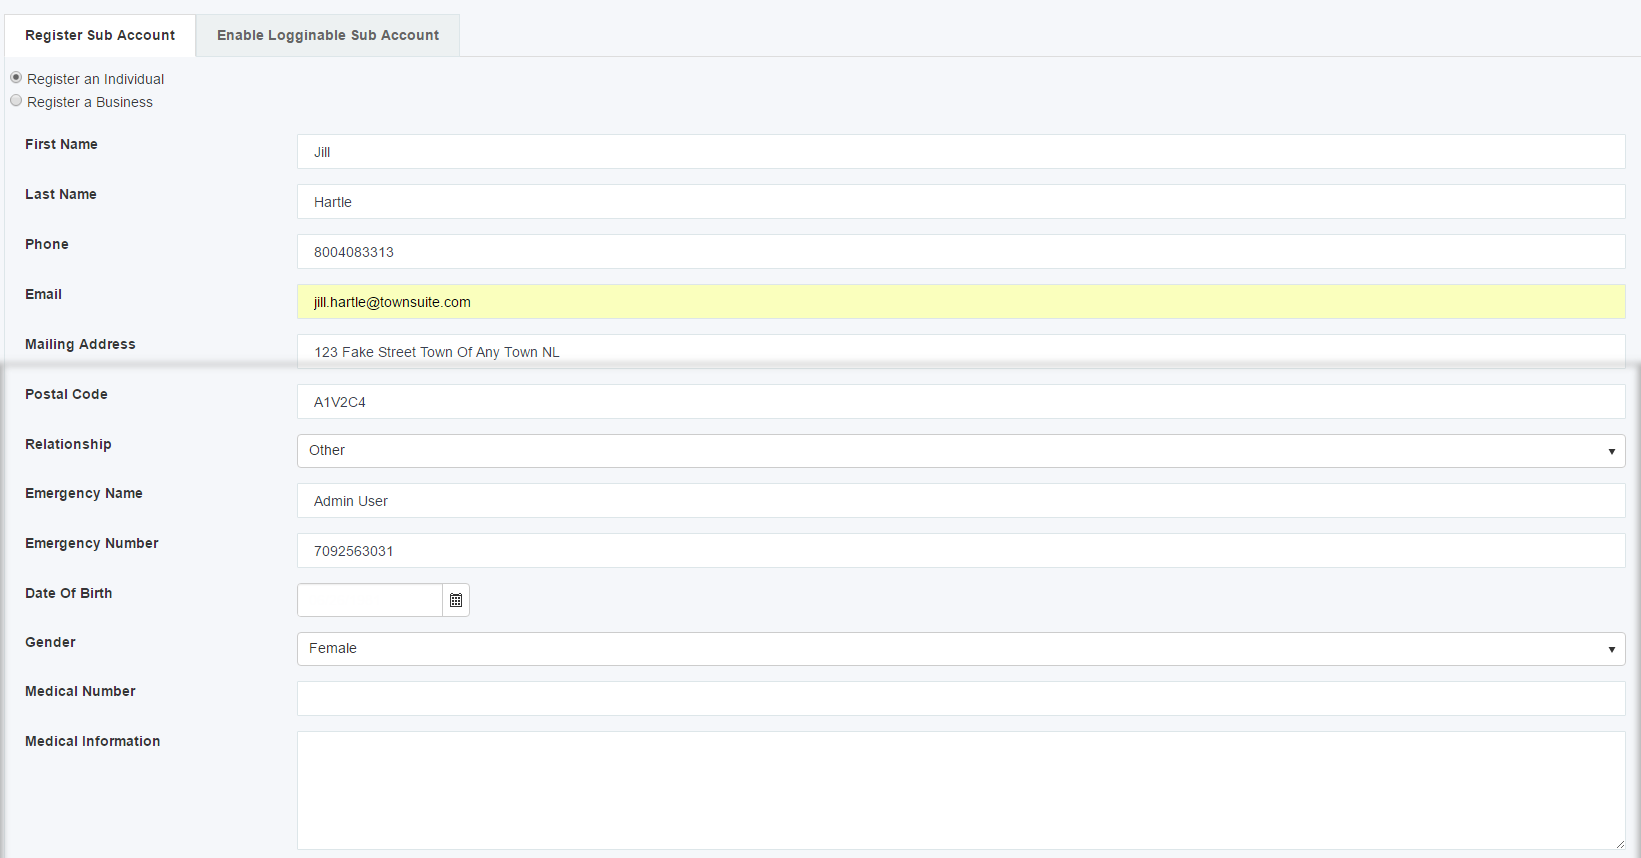Select the Register an Individual radio button
This screenshot has height=858, width=1641.
[16, 77]
